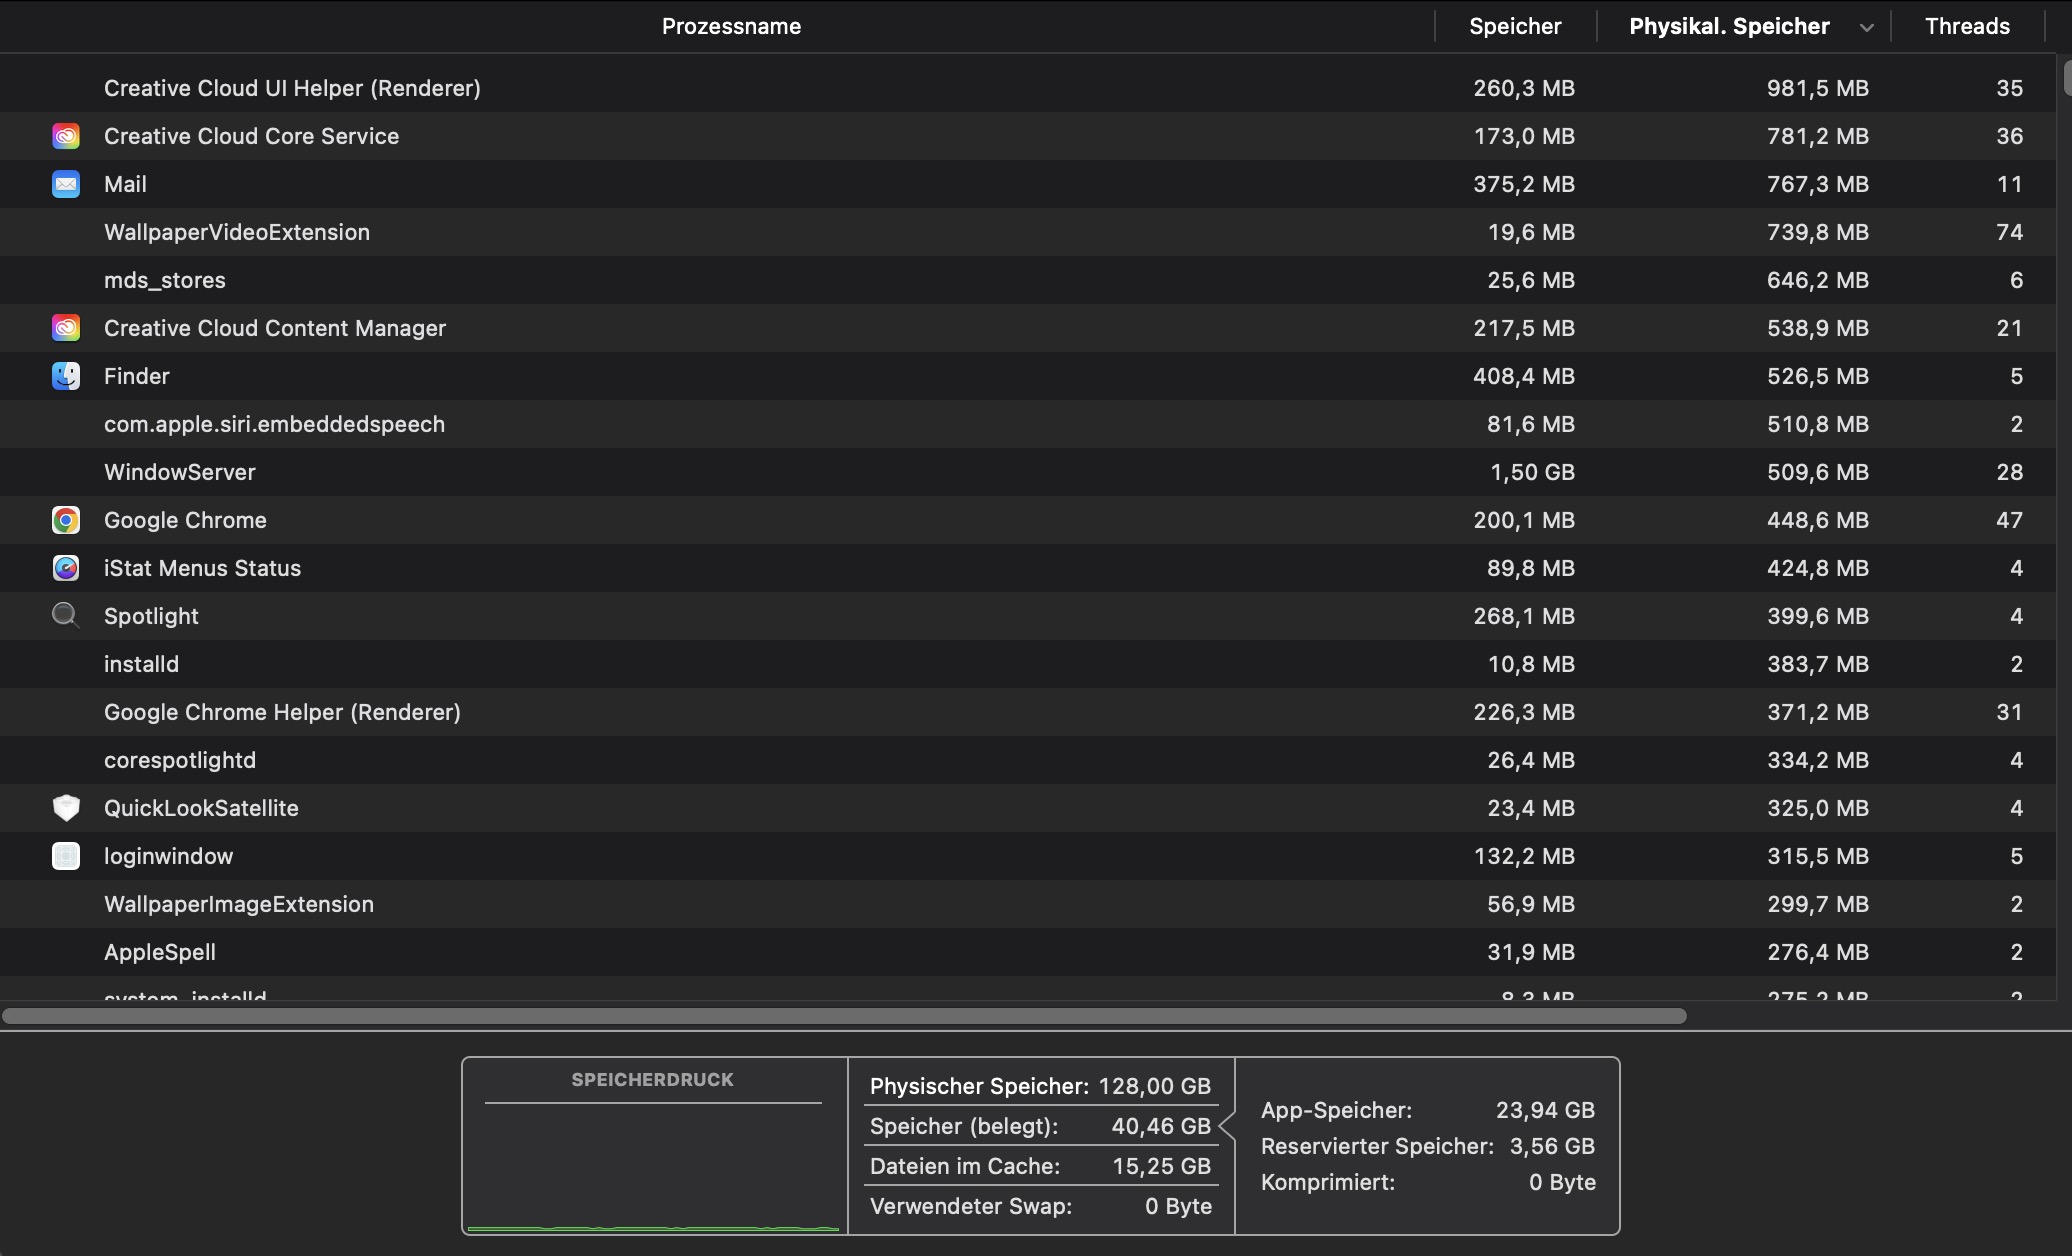The image size is (2072, 1256).
Task: Click the horizontal scrollbar thumb
Action: (844, 1016)
